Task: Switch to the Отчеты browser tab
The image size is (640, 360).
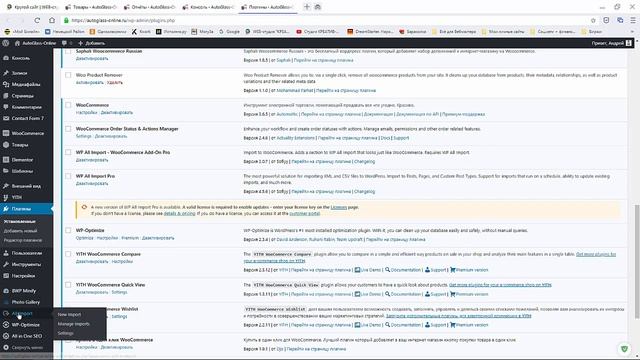Action: point(149,7)
